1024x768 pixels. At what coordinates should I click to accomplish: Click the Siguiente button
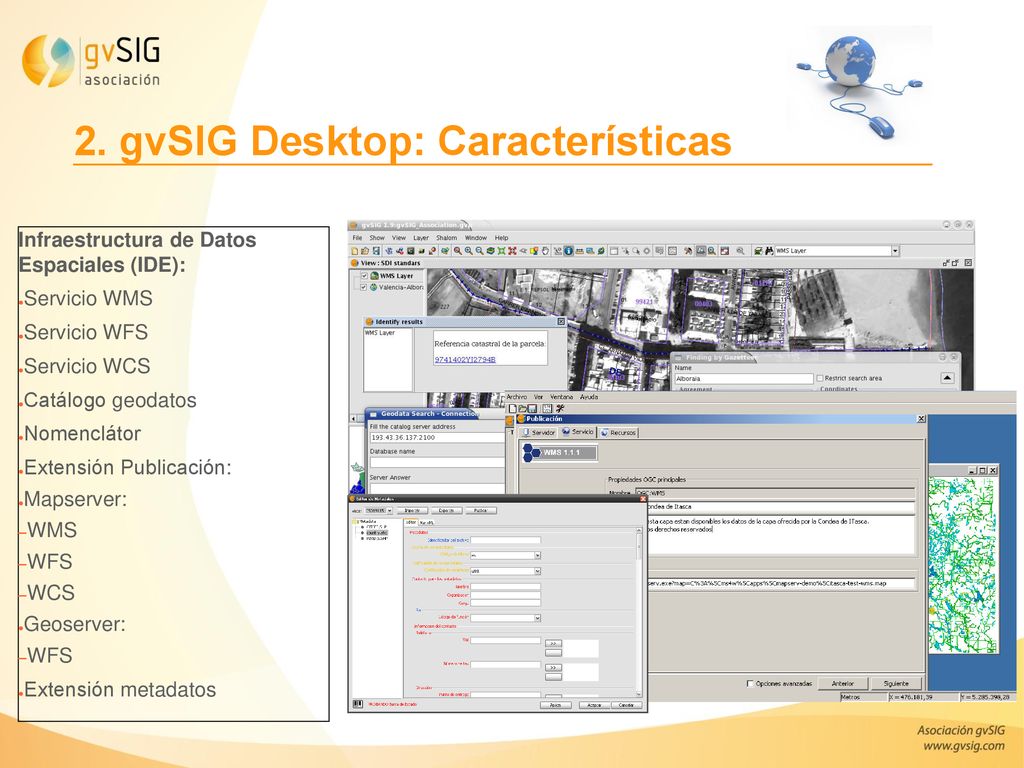point(896,684)
